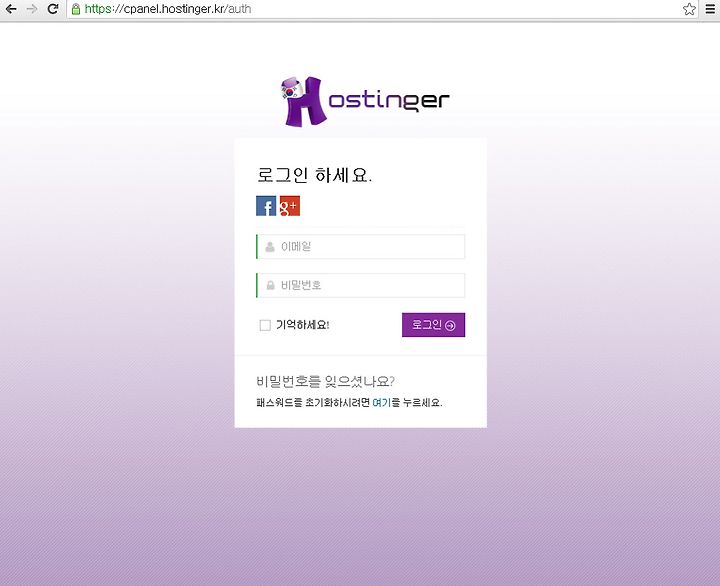Screen dimensions: 720x586
Task: Open the 여기 password reset link
Action: click(x=381, y=402)
